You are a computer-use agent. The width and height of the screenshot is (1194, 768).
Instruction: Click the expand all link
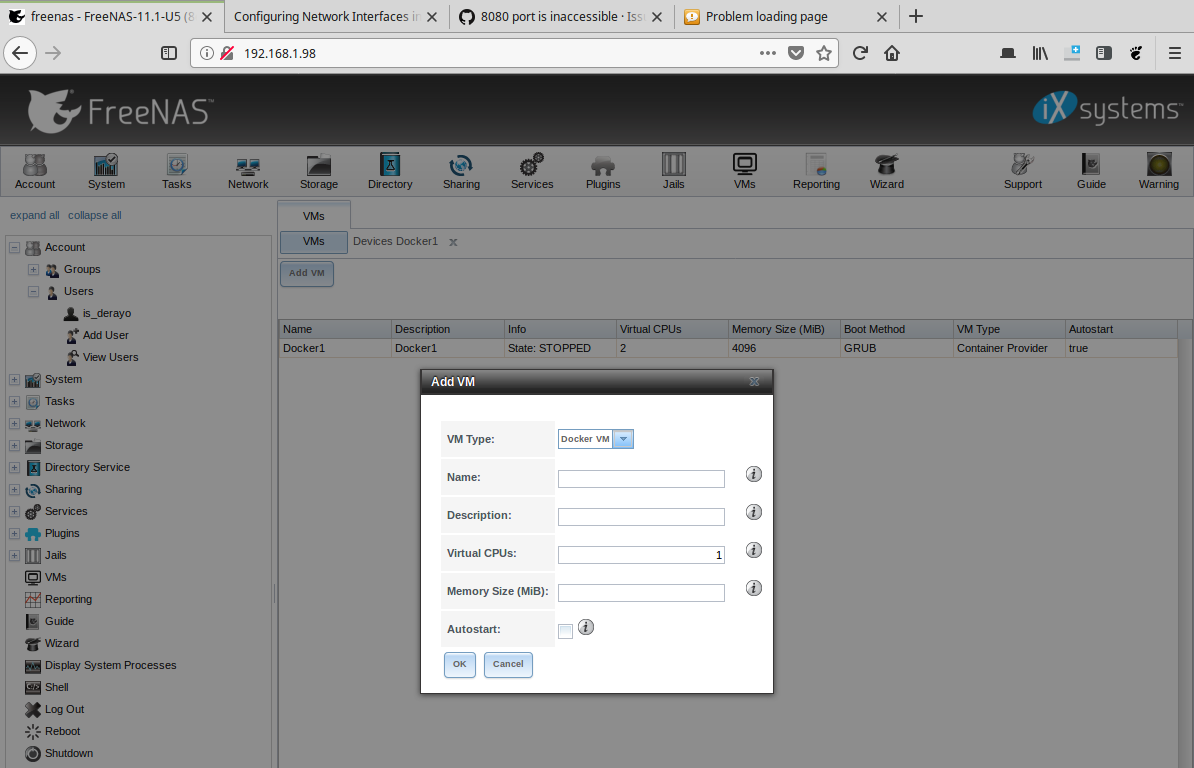tap(34, 215)
